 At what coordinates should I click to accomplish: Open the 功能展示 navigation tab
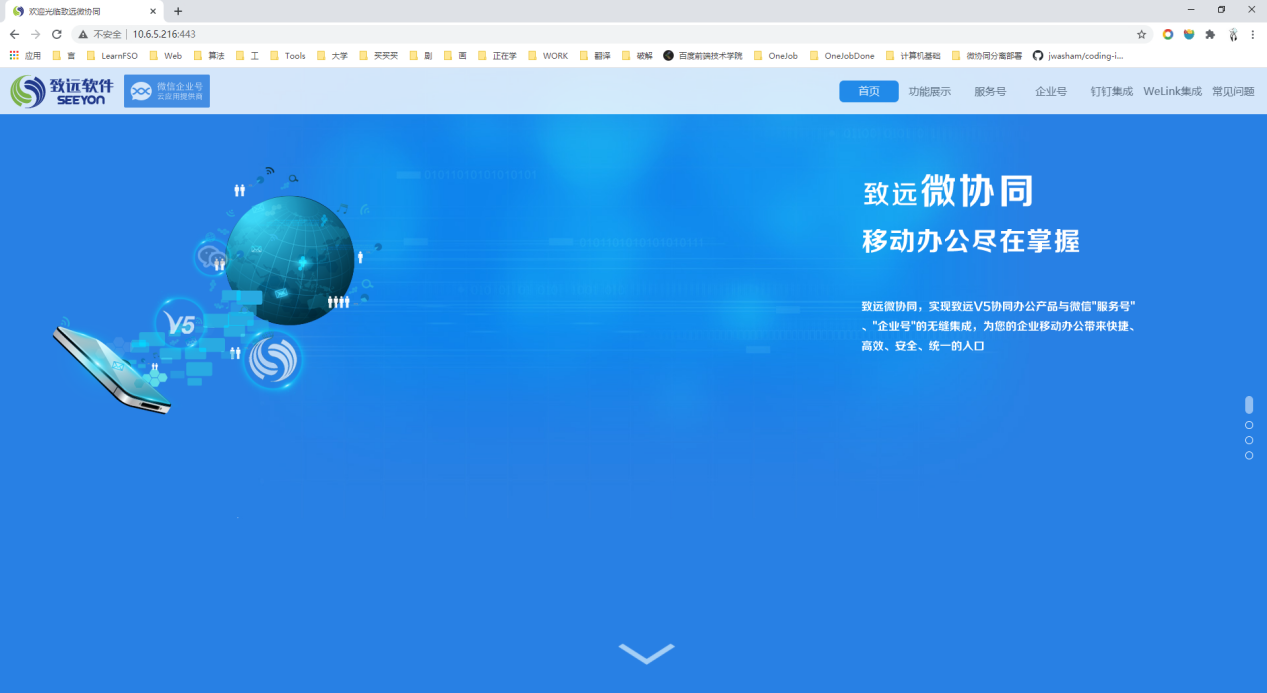(x=929, y=91)
